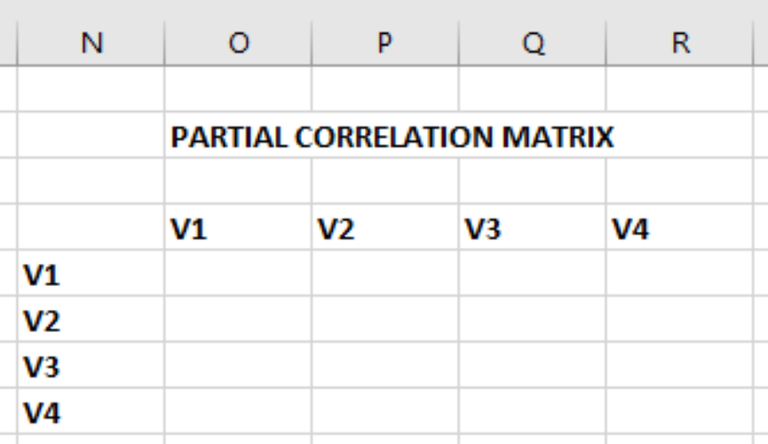Select the column N header
This screenshot has width=768, height=444.
[x=91, y=44]
